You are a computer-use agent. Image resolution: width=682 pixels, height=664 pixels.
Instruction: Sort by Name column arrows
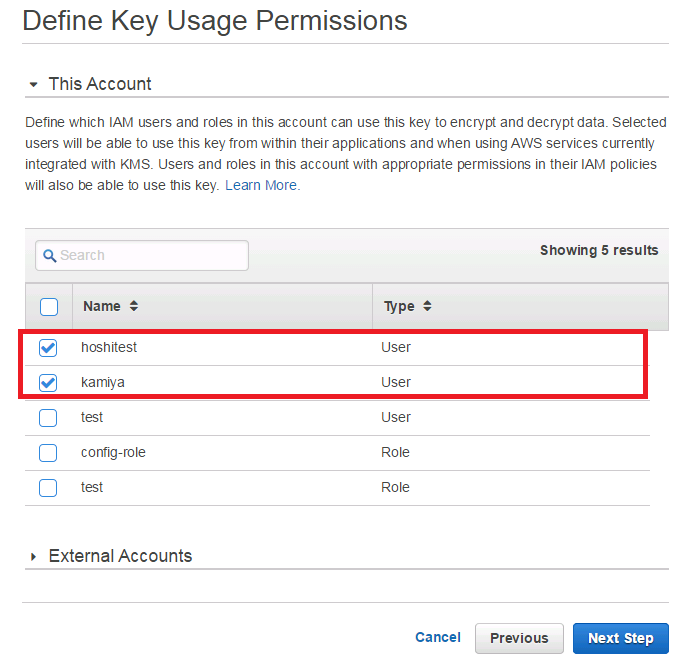[134, 306]
